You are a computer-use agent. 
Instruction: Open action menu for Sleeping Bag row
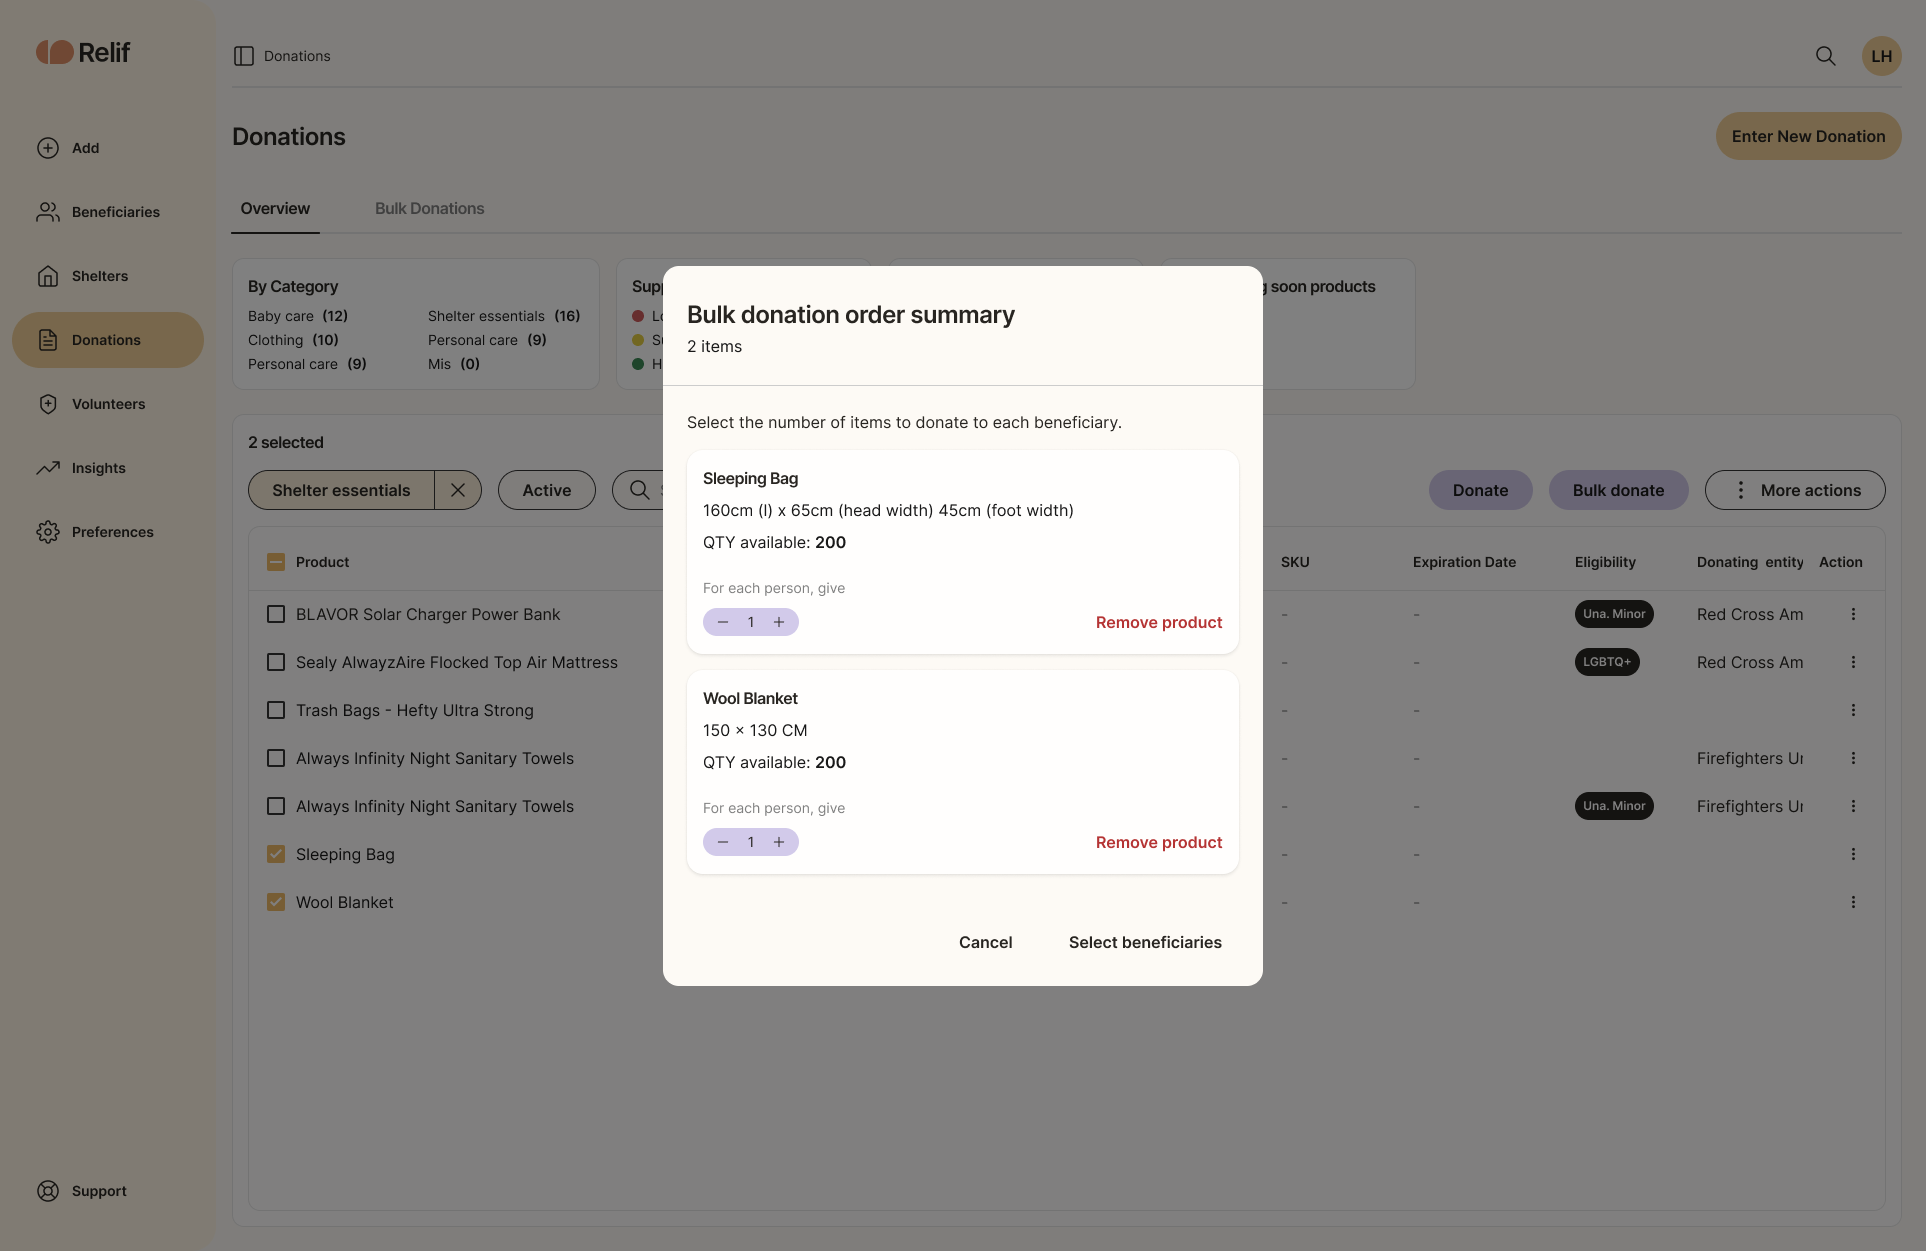pyautogui.click(x=1853, y=854)
